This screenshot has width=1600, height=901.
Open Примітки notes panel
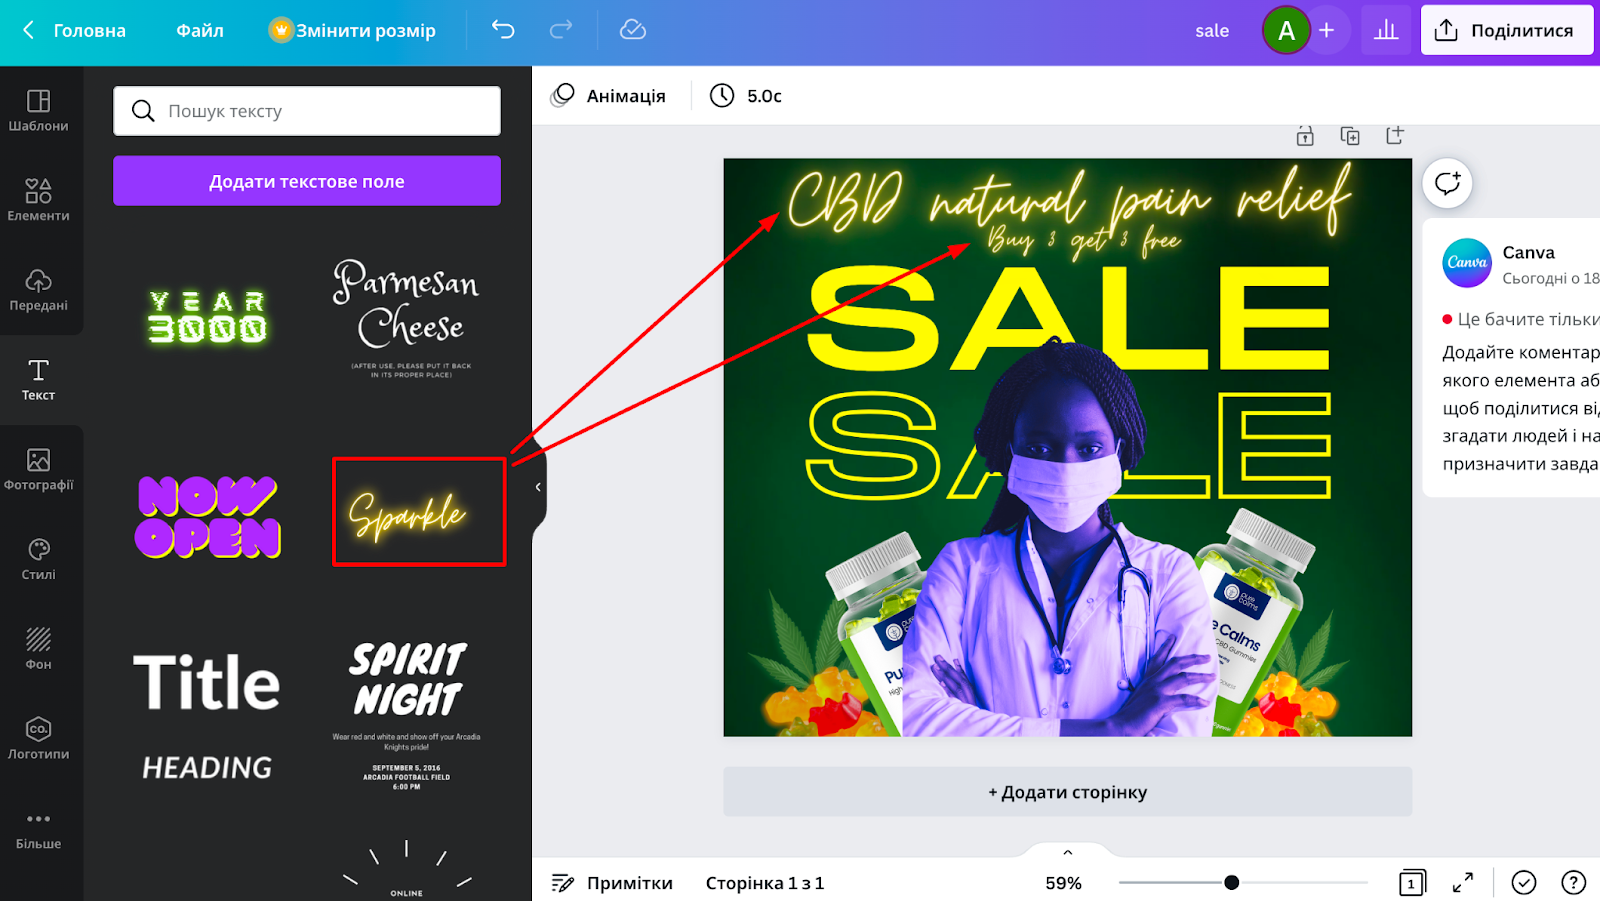612,883
